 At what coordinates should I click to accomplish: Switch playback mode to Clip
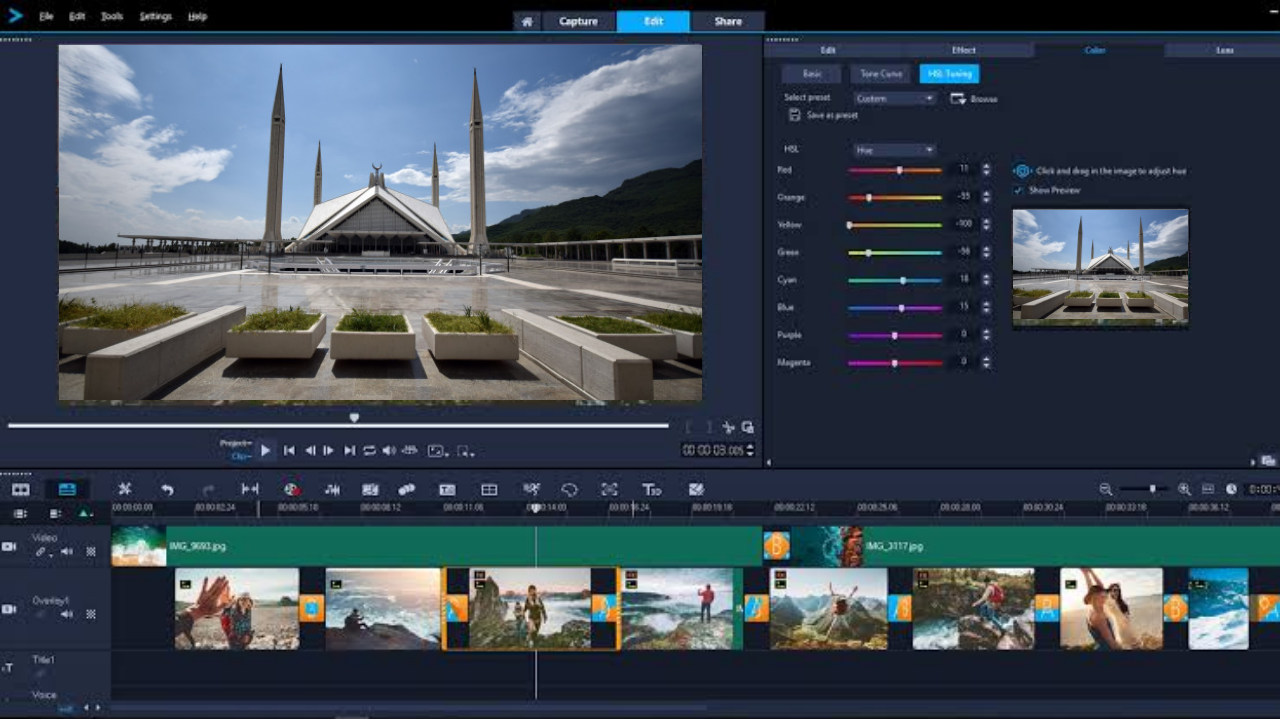241,456
